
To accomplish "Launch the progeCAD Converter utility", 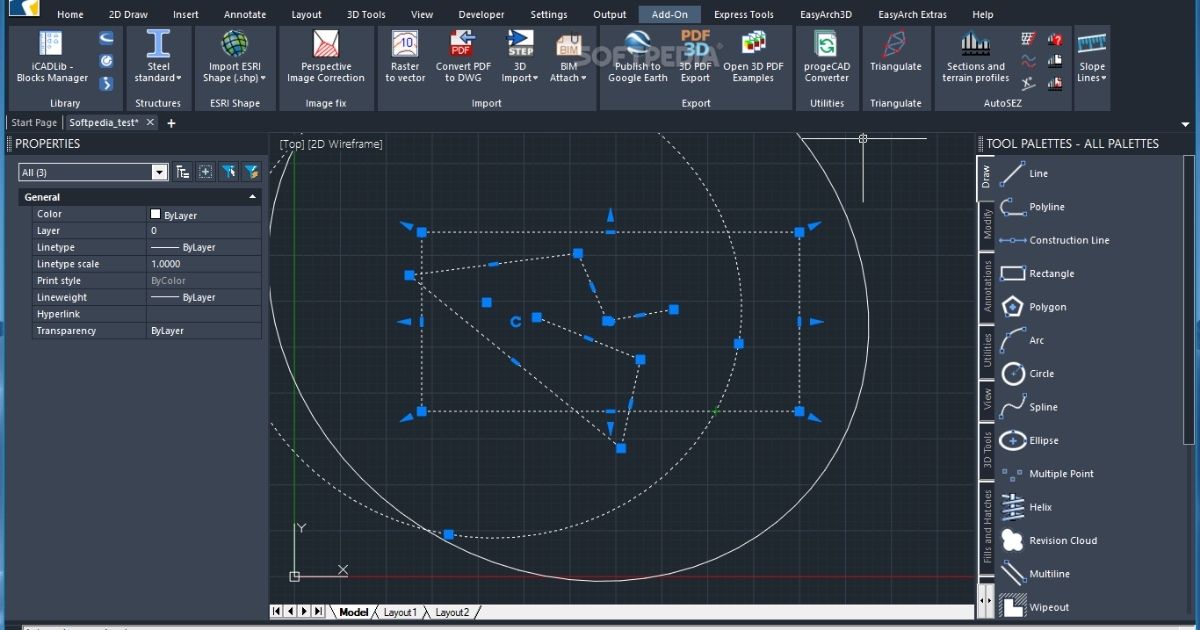I will [826, 58].
